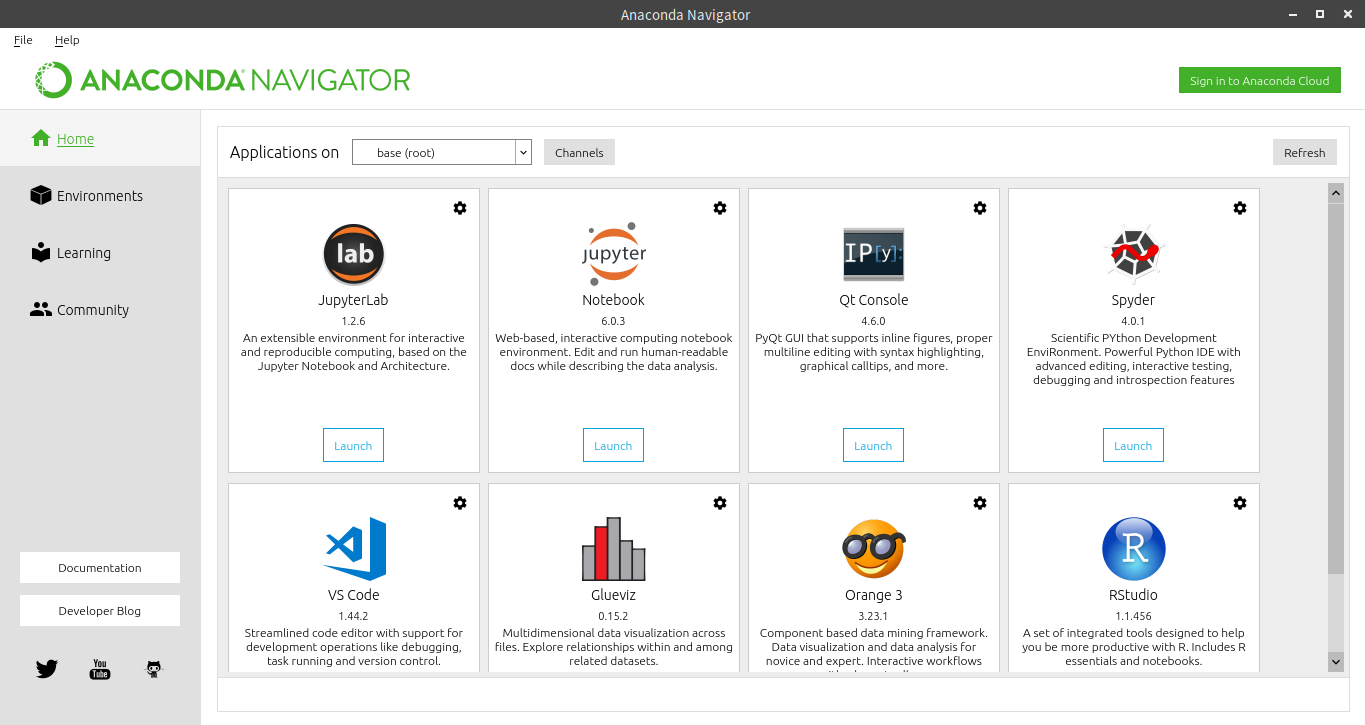Click the Spyder application name
The image size is (1365, 725).
click(1133, 300)
